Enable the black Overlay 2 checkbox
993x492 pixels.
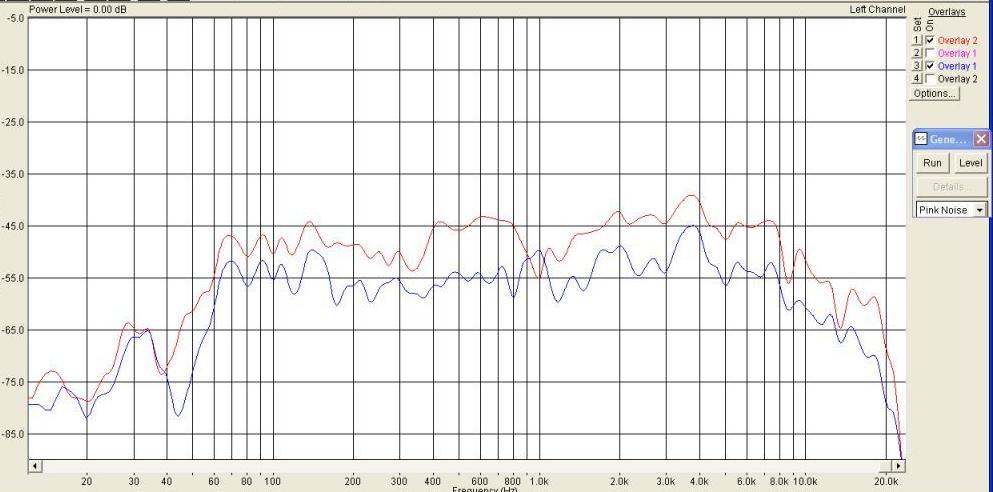point(930,79)
